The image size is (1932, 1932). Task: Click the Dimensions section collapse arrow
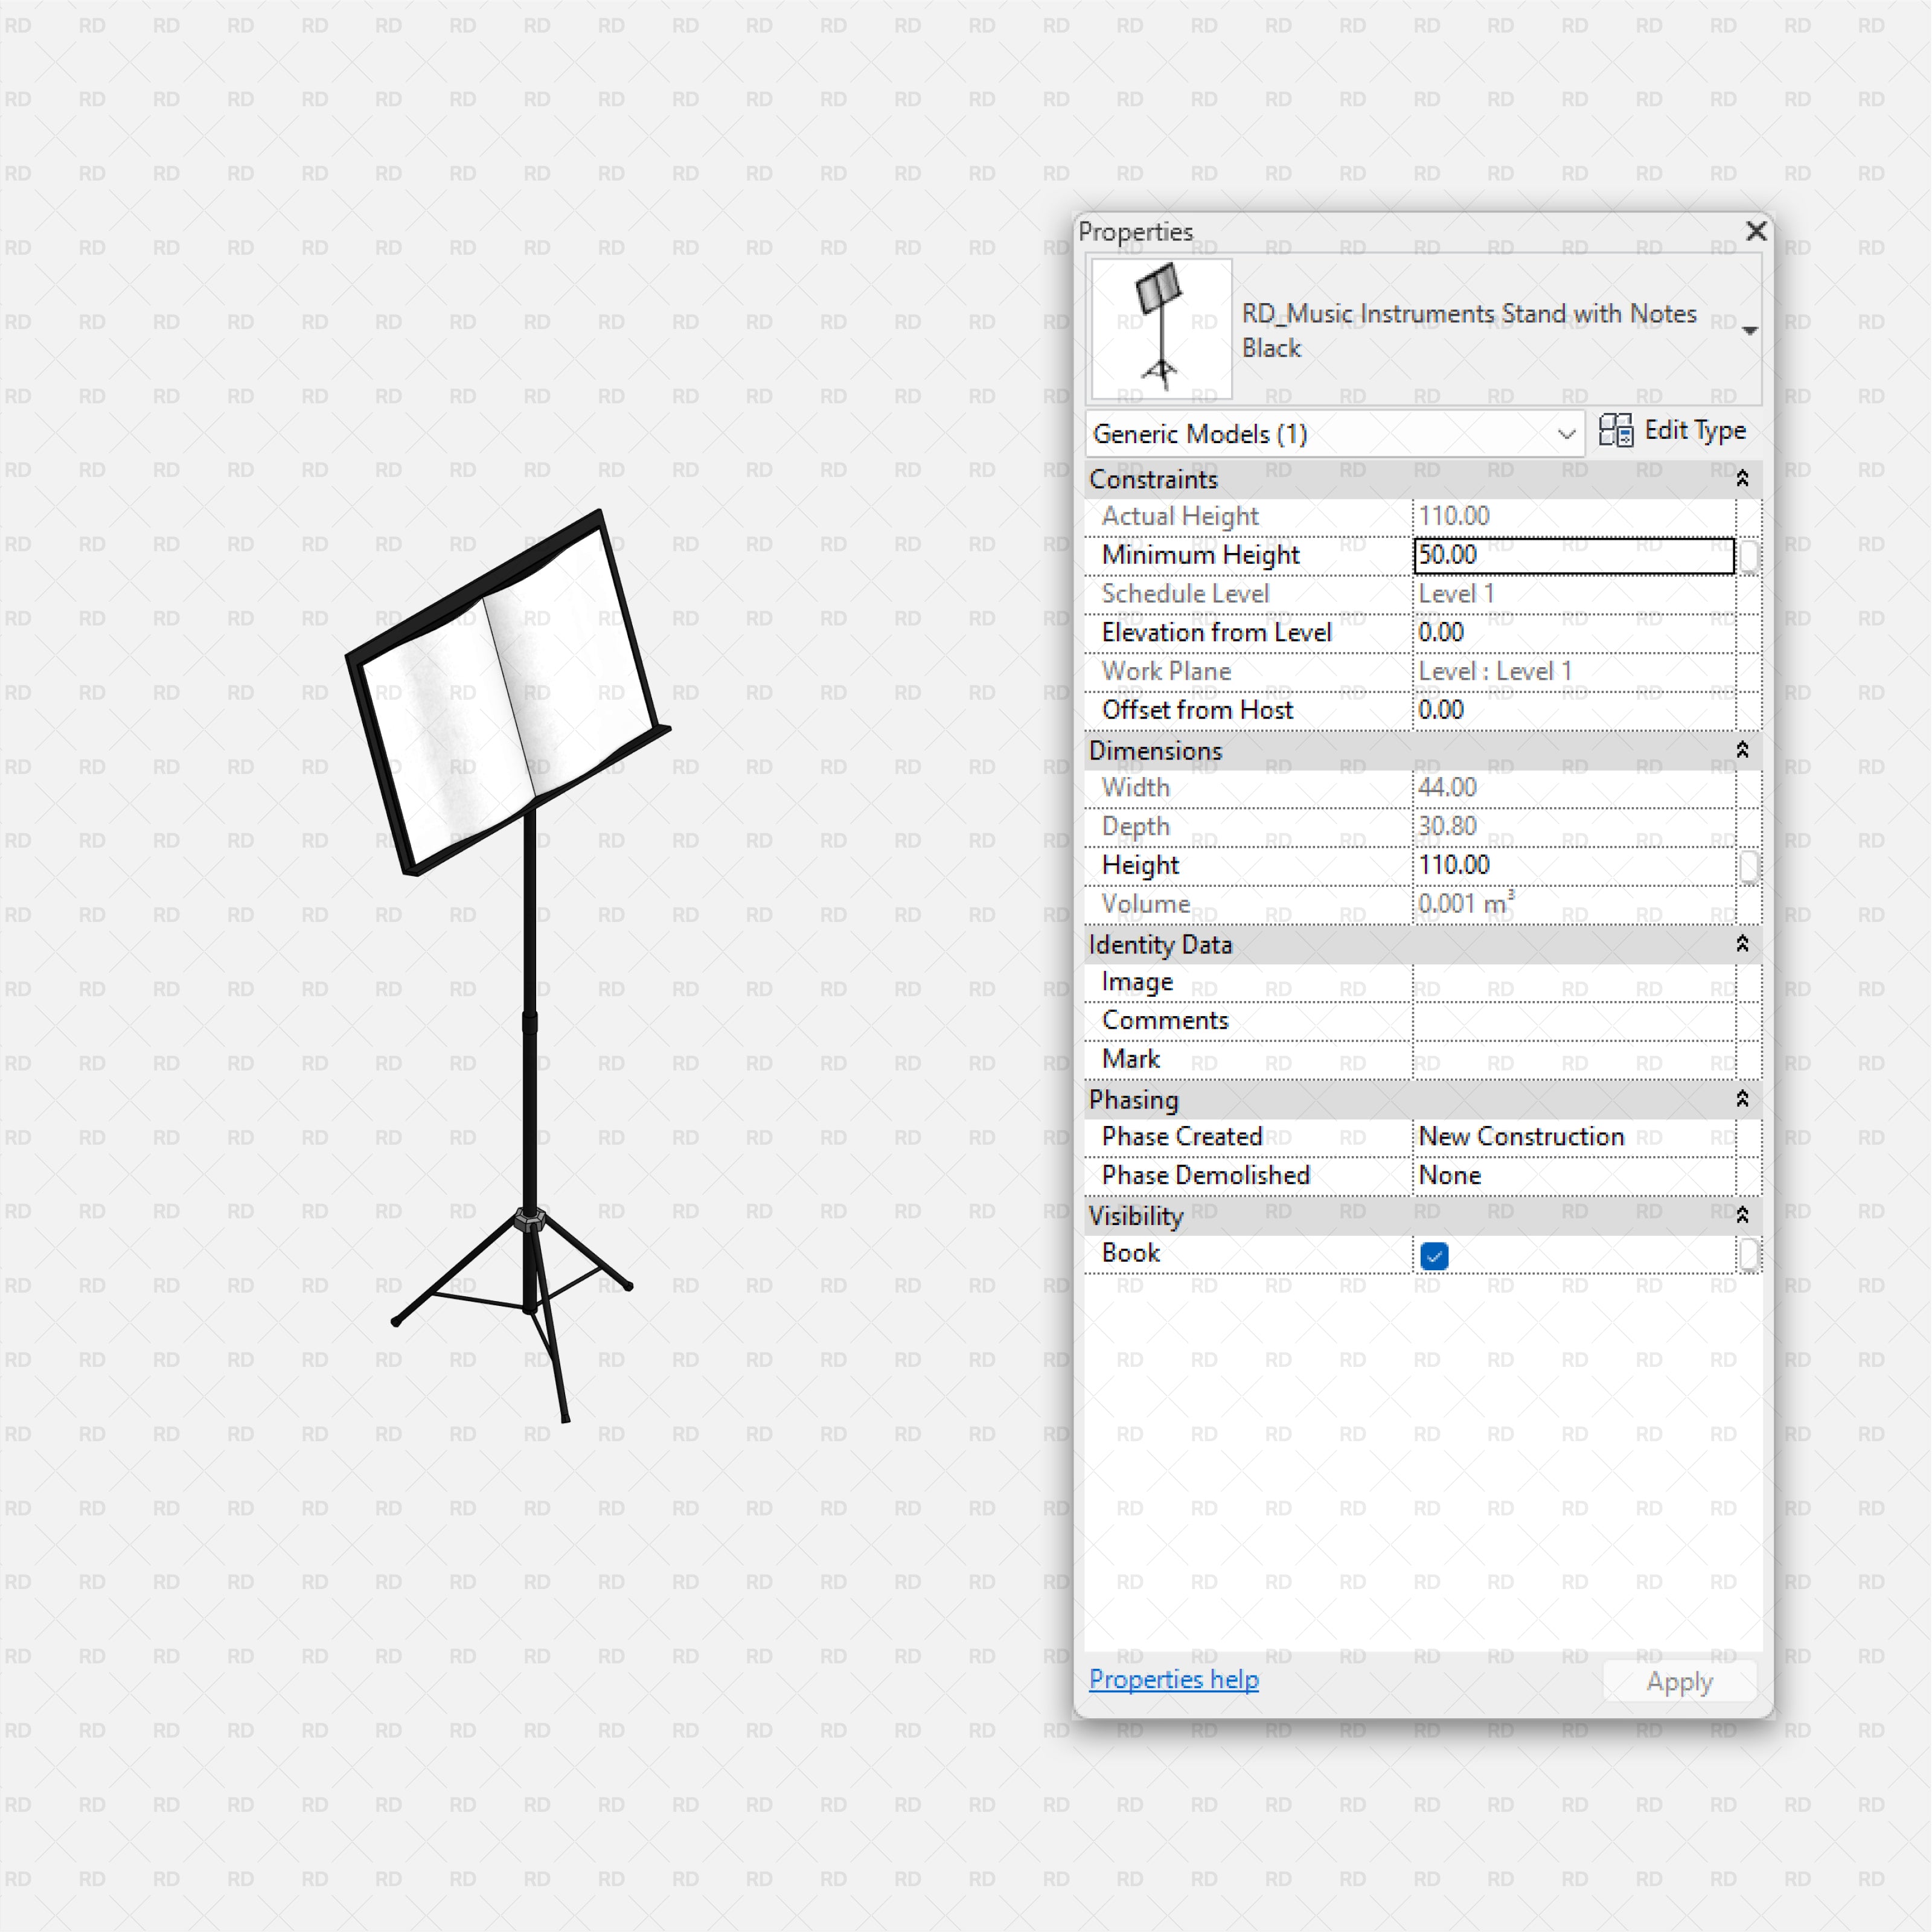coord(1742,749)
